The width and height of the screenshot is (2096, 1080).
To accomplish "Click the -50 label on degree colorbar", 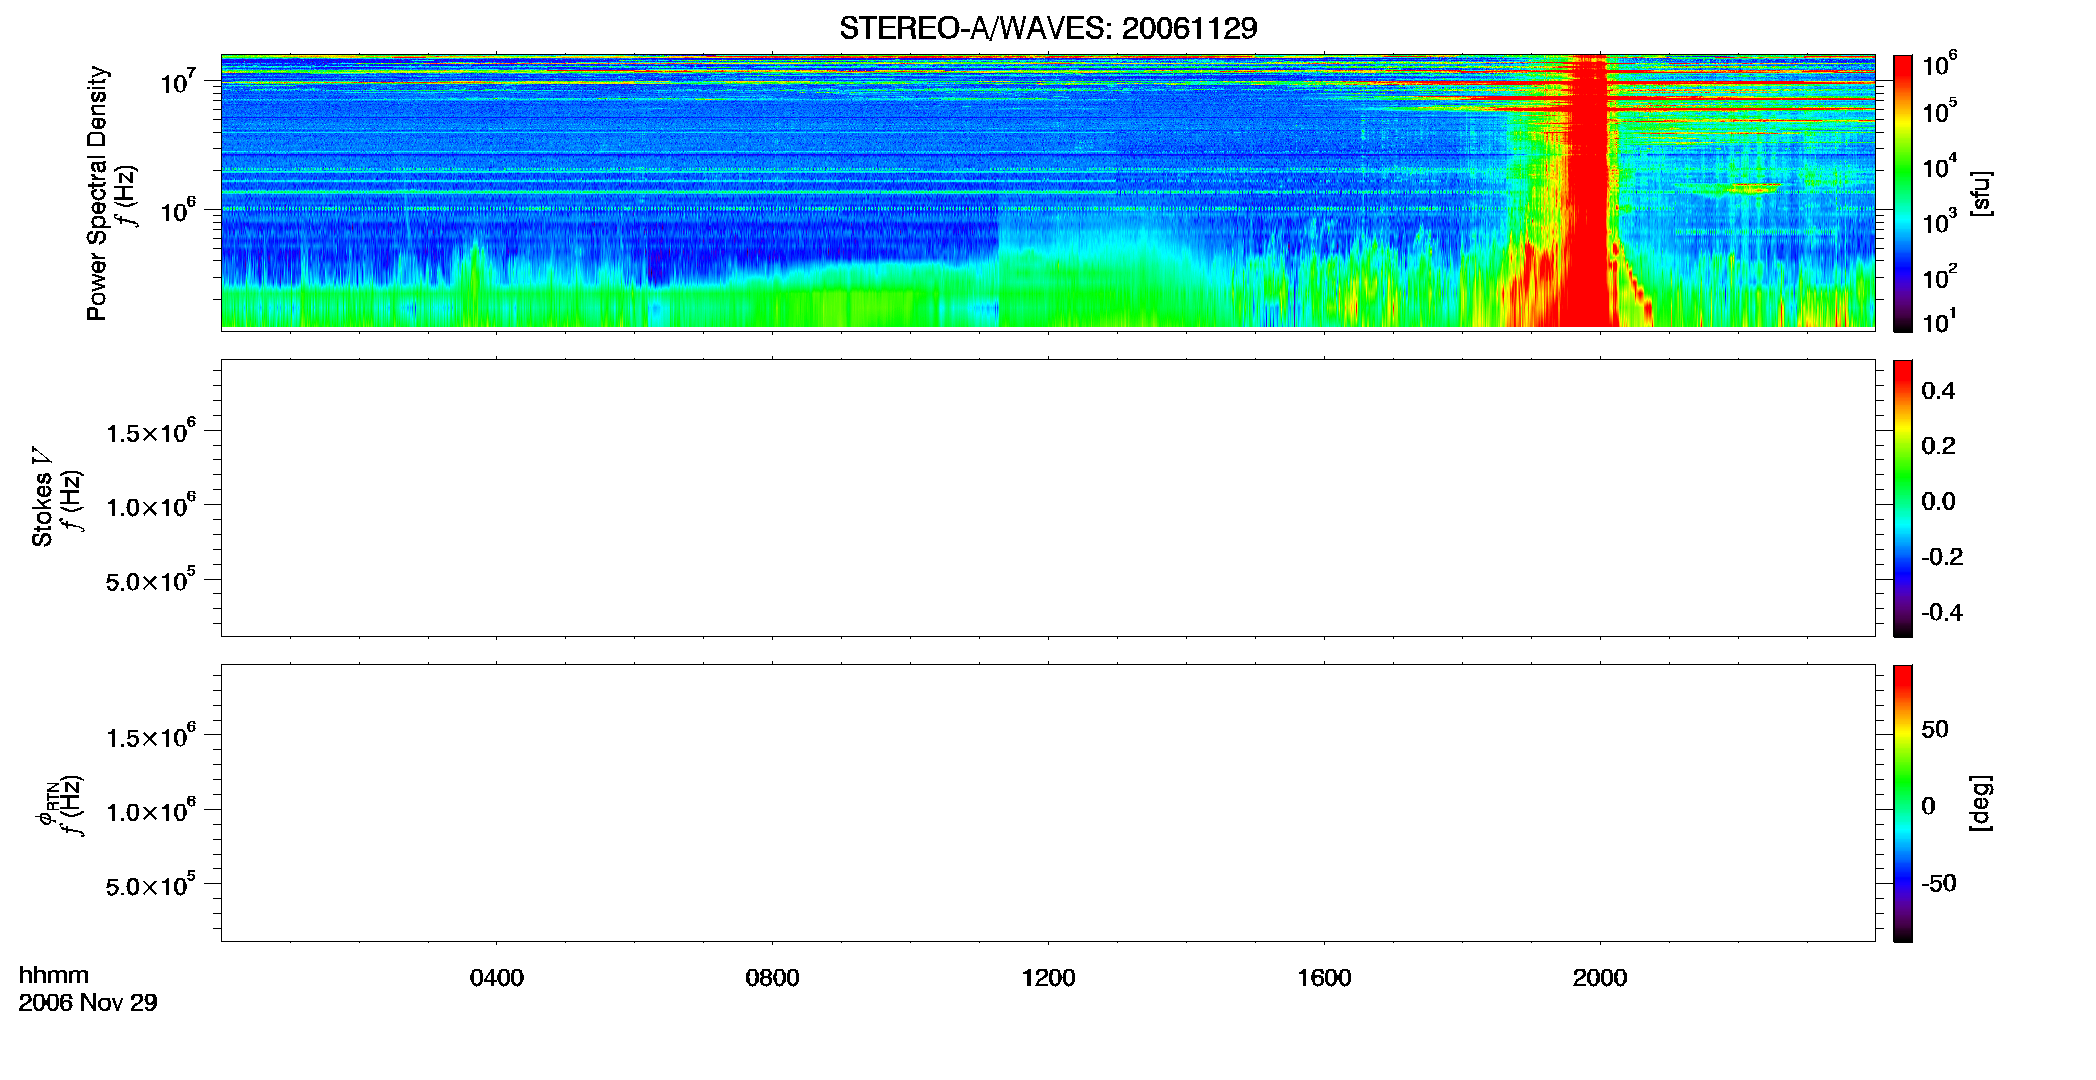I will [x=1939, y=884].
